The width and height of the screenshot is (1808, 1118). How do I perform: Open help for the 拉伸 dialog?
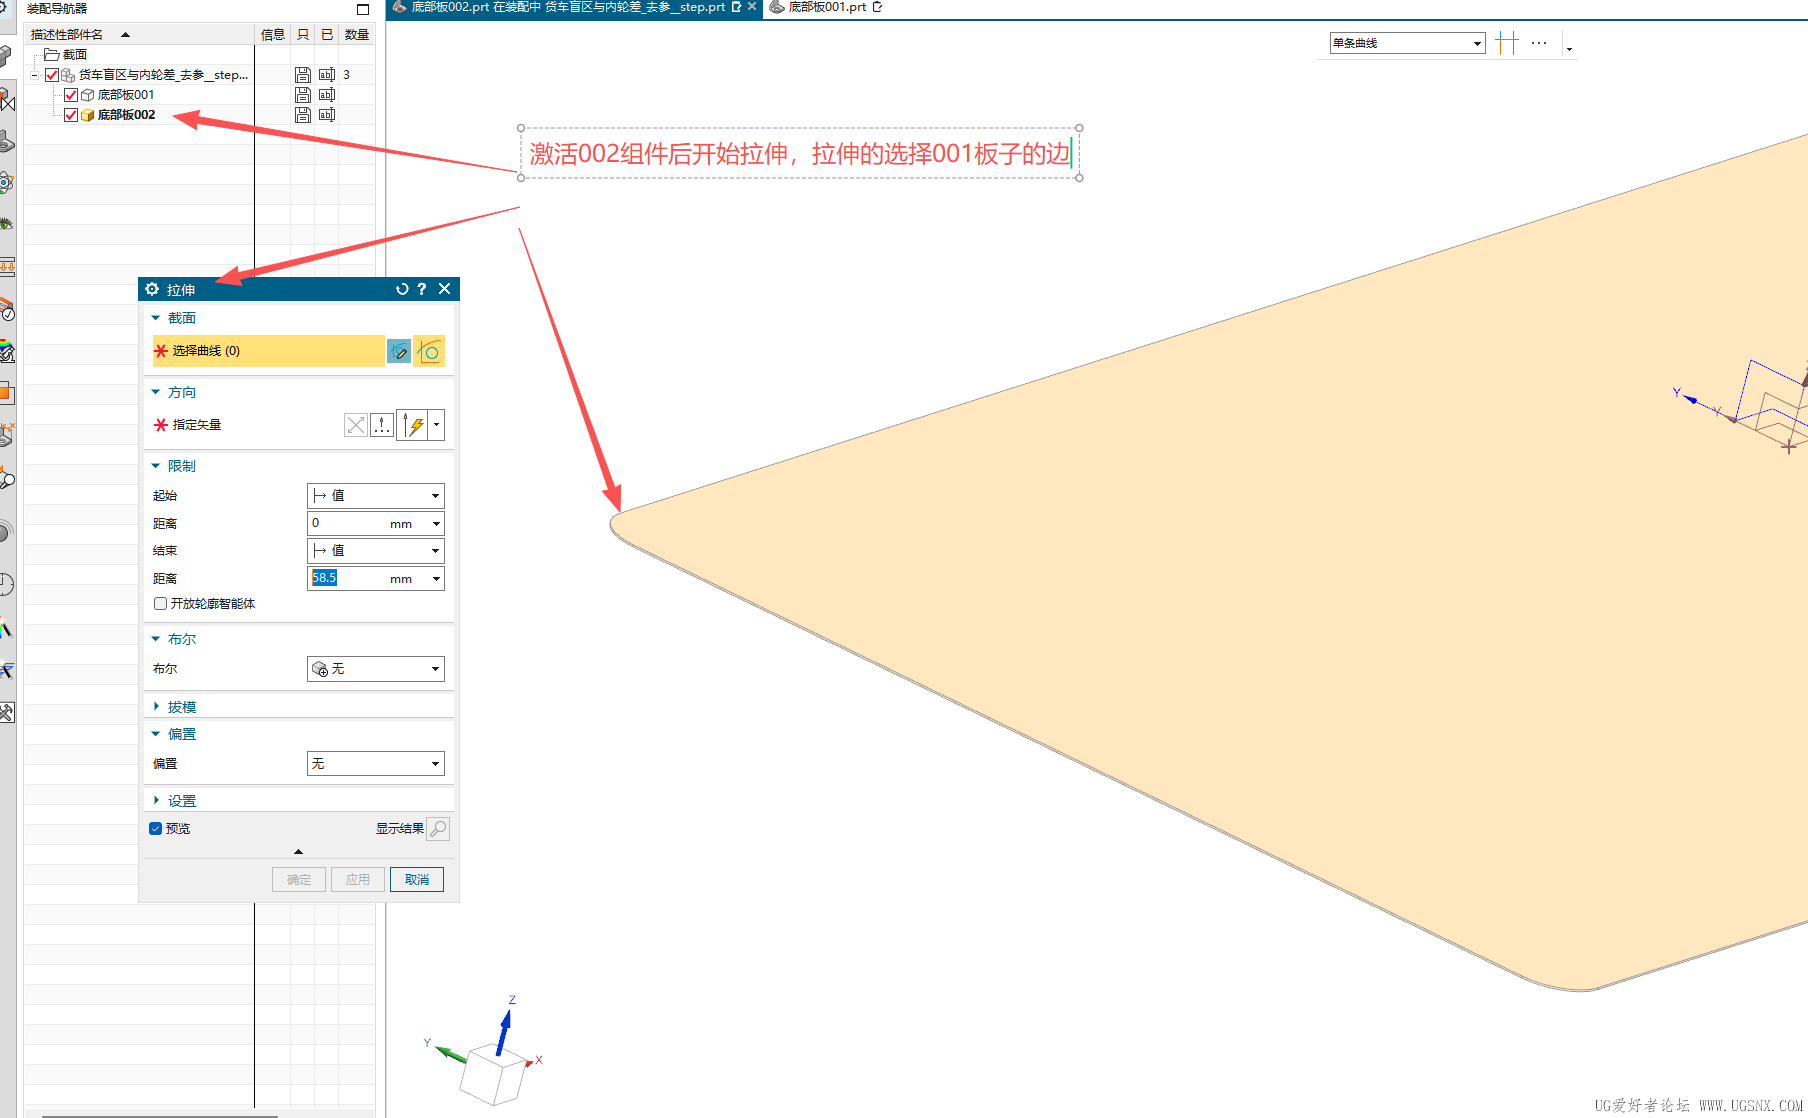tap(422, 289)
